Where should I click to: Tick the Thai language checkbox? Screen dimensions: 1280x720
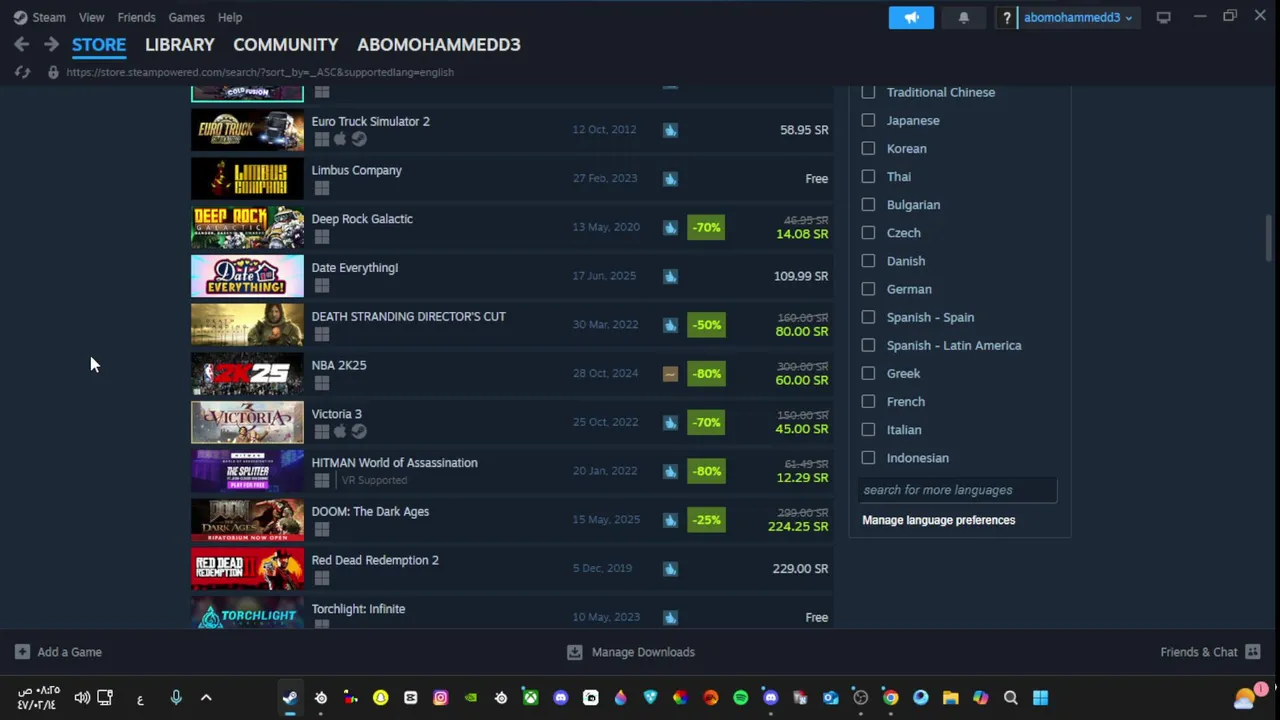pyautogui.click(x=868, y=176)
